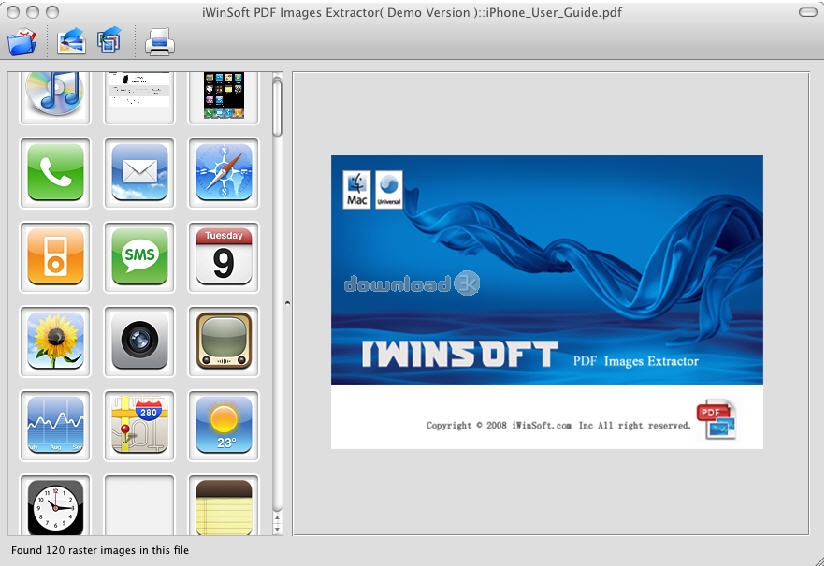Select the Stocks chart icon thumbnail
The height and width of the screenshot is (566, 825).
55,426
